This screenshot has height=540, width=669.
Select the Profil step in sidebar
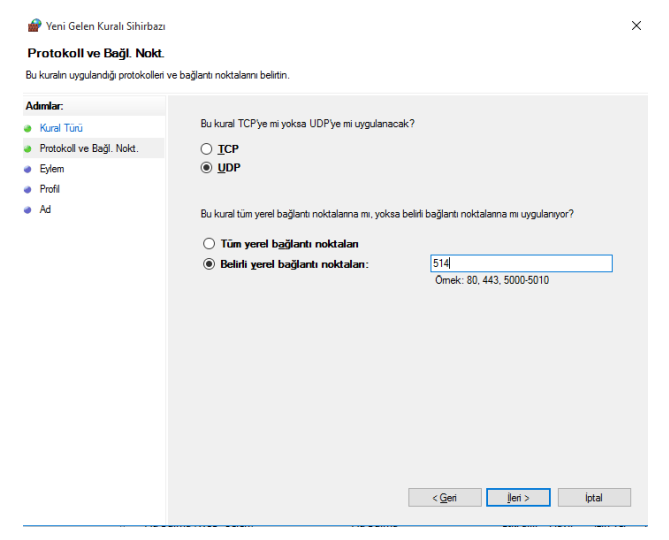49,189
